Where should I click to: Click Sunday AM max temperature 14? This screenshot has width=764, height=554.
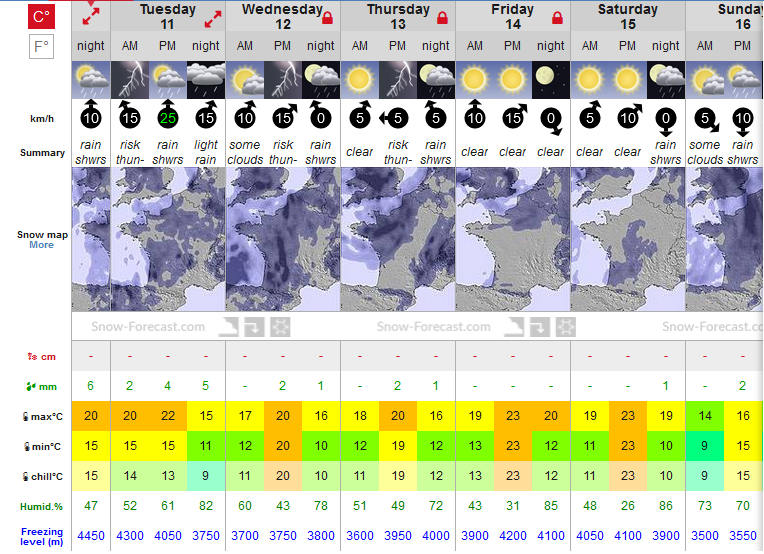tap(705, 416)
